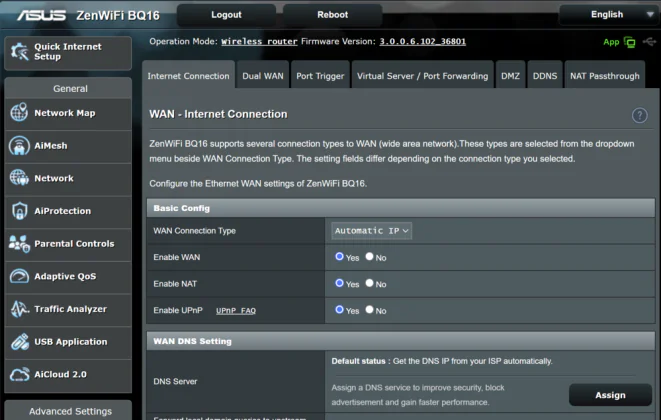Open the UPnP FAQ link
661x420 pixels.
[x=236, y=311]
